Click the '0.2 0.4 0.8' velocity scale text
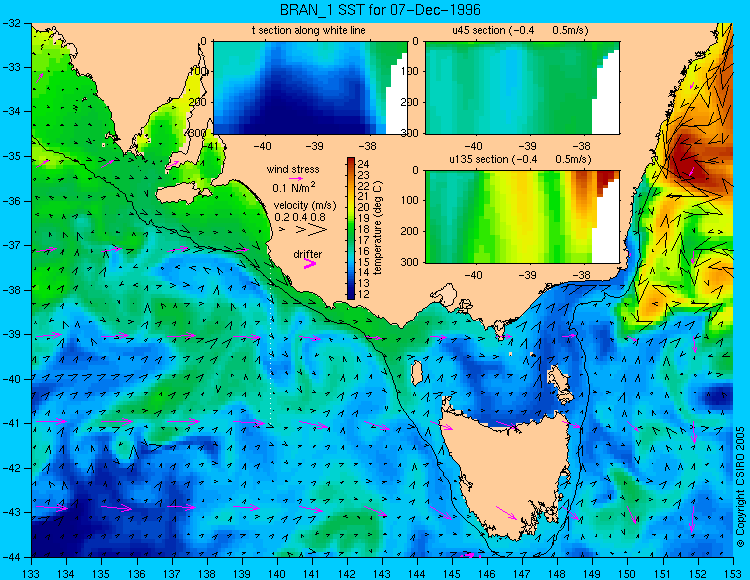This screenshot has height=580, width=750. click(300, 217)
